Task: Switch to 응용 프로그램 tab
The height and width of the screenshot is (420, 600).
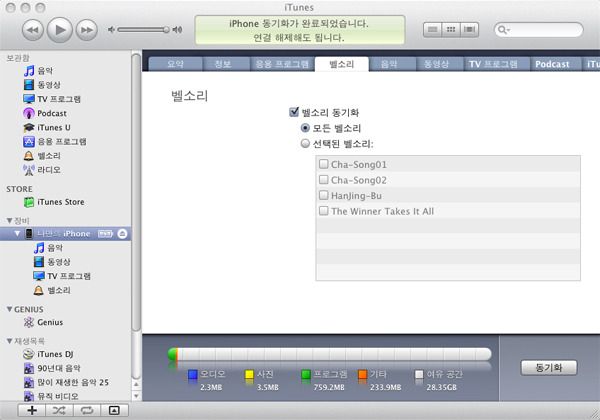Action: [x=282, y=64]
